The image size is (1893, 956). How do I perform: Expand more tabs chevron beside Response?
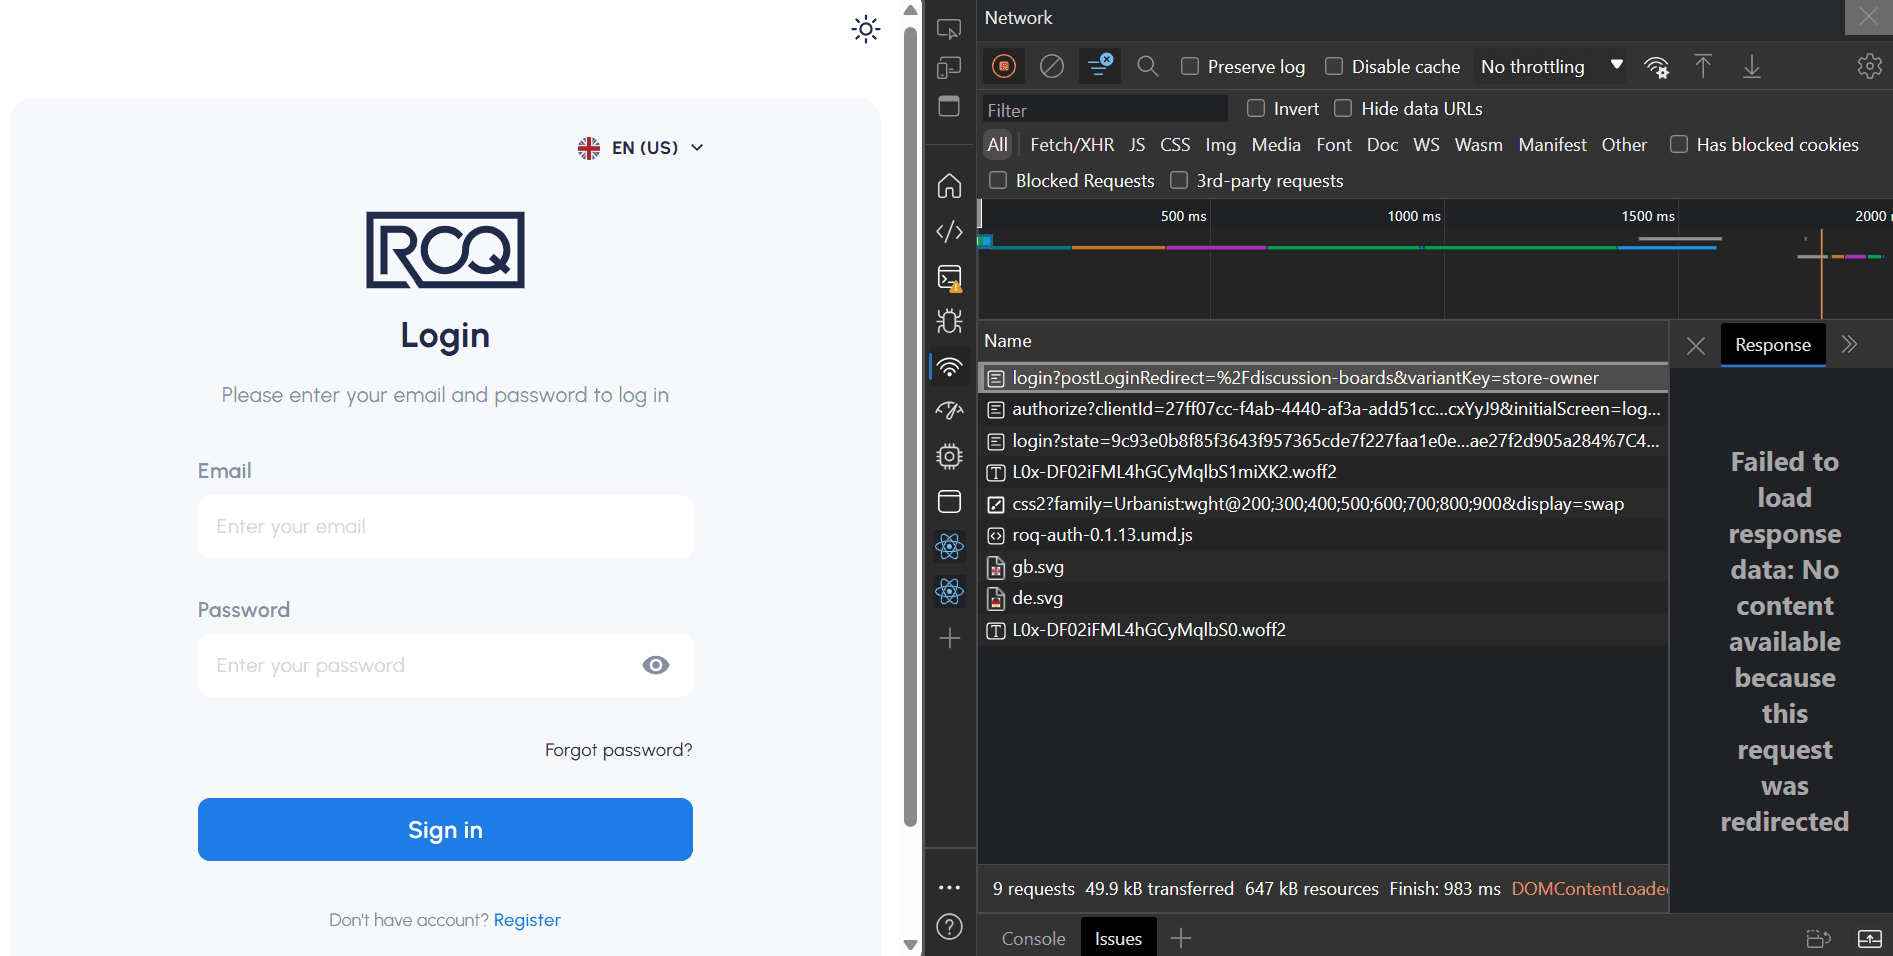1849,345
